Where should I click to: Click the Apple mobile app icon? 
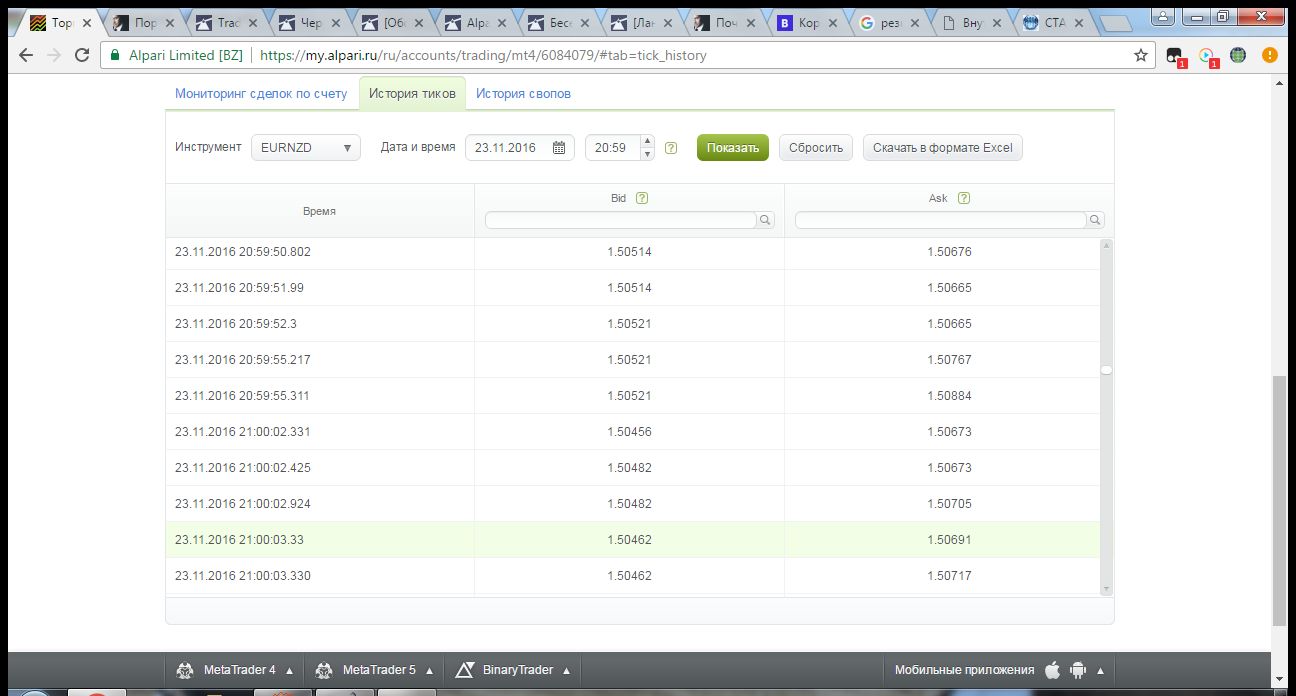coord(1052,670)
